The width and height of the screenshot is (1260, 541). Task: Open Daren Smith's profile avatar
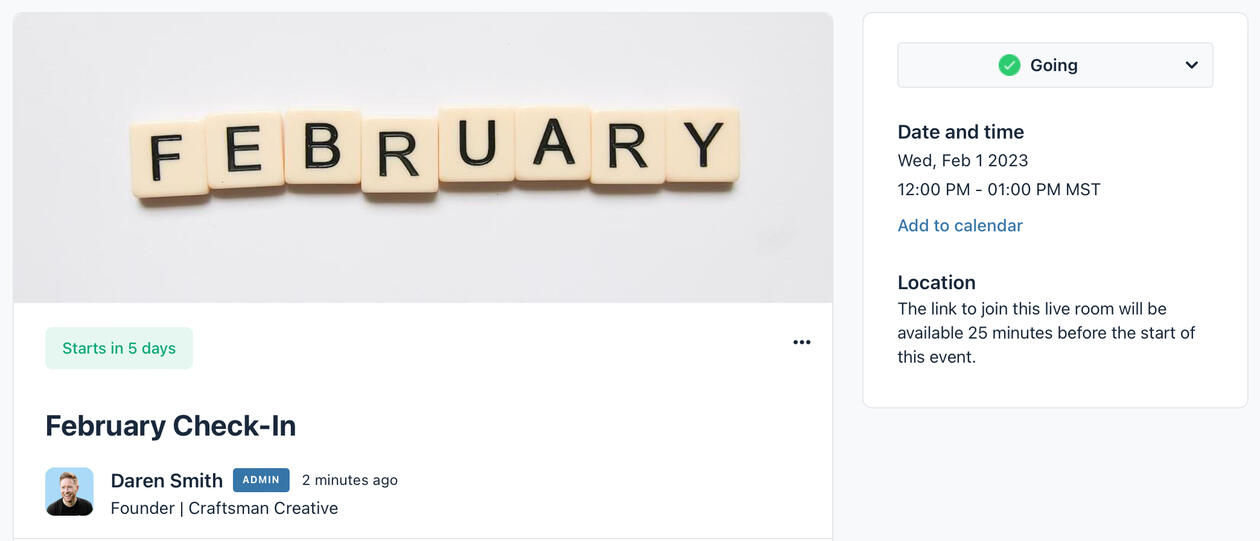click(69, 491)
